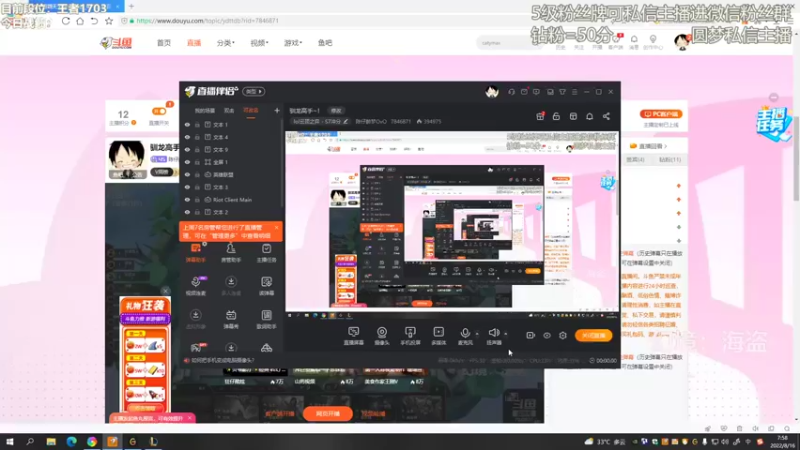Open notification bell in streaming app
The height and width of the screenshot is (450, 800).
[589, 116]
